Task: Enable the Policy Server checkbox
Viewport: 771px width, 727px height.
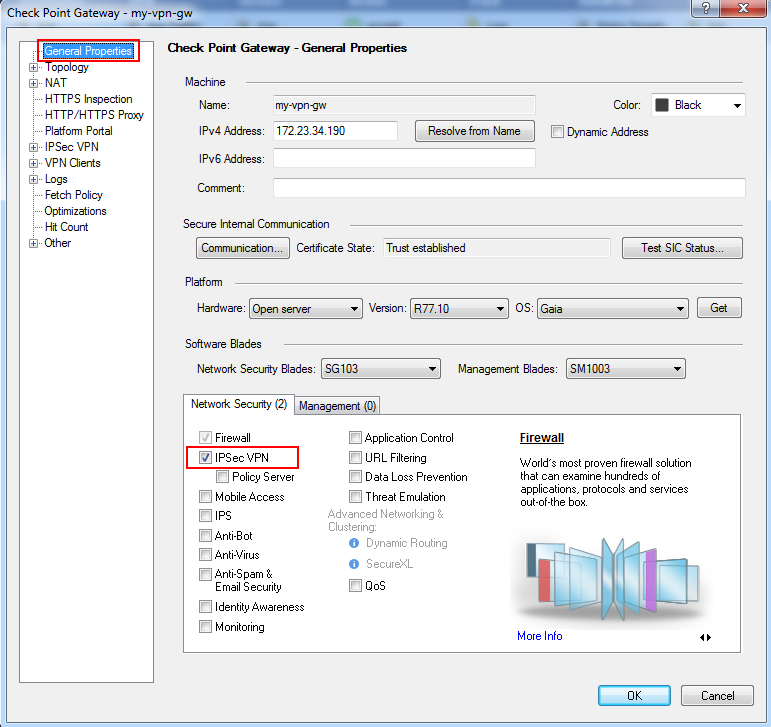Action: [x=222, y=477]
